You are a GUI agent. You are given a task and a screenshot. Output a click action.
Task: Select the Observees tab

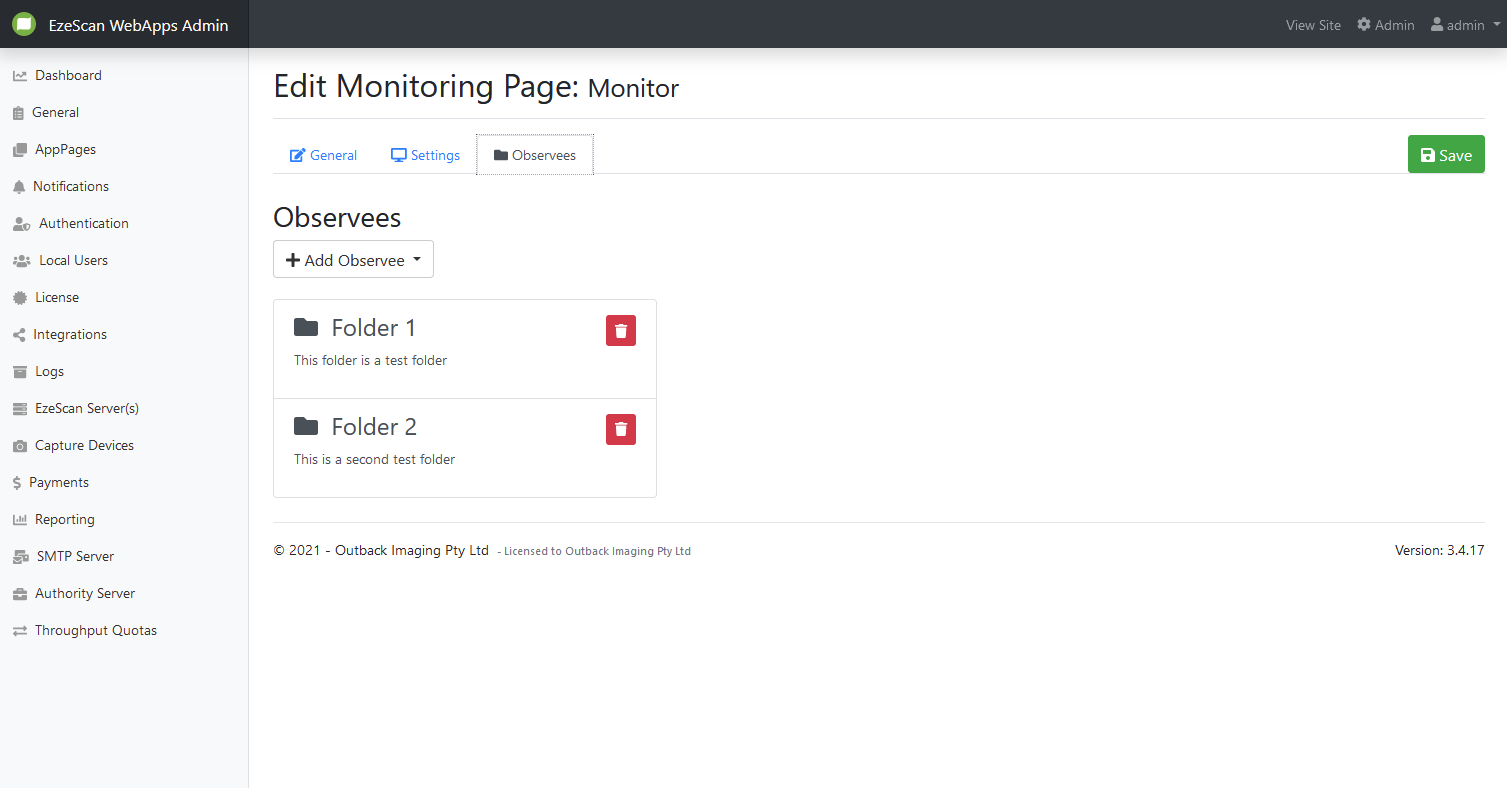[x=534, y=155]
